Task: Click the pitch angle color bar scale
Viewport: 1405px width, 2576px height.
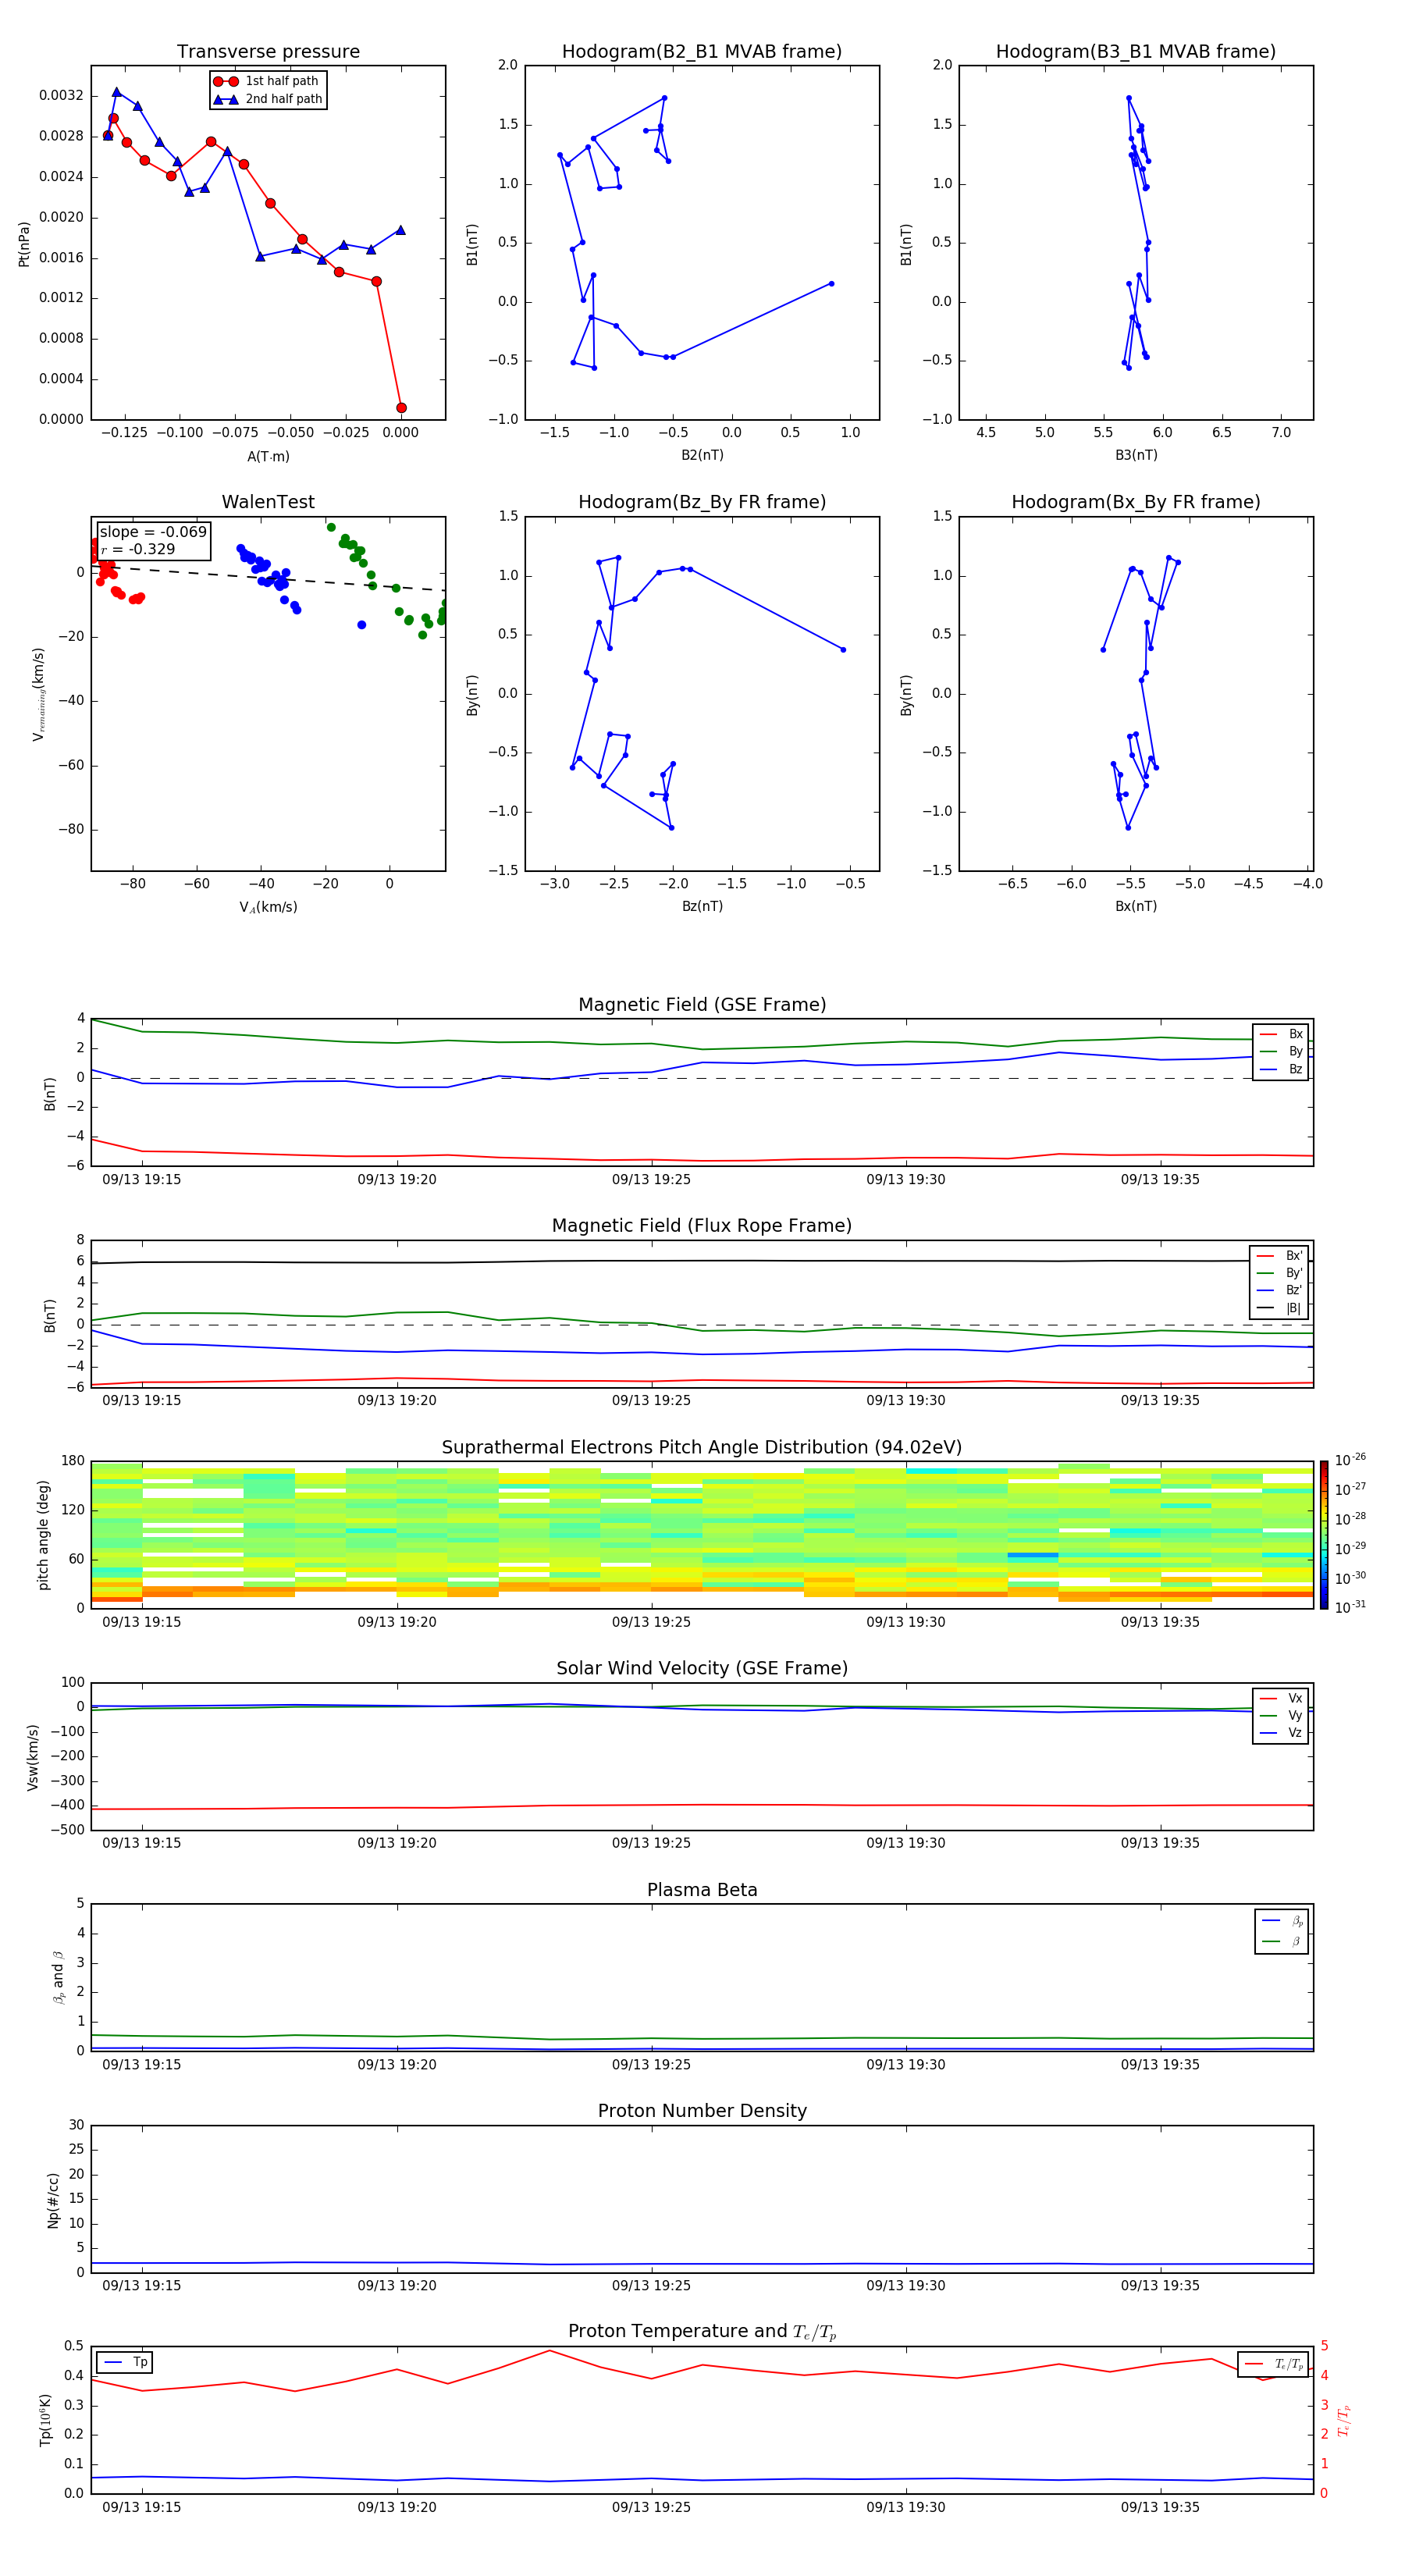Action: [1324, 1535]
